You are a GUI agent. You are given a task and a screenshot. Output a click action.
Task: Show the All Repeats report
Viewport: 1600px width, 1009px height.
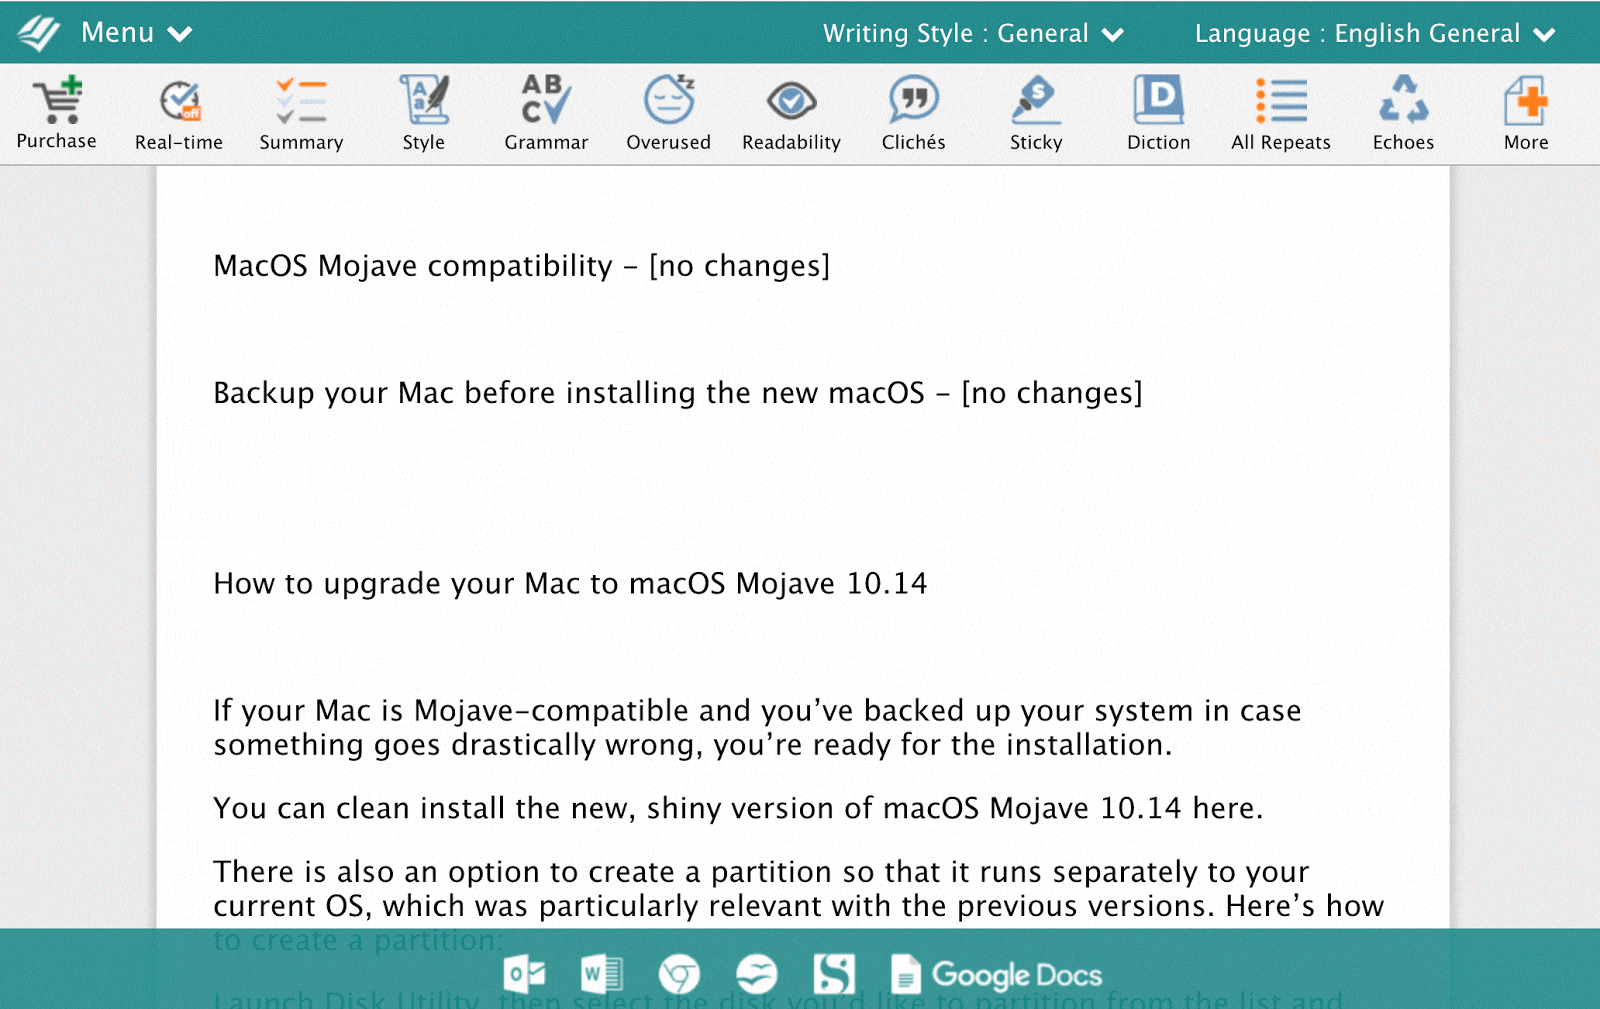(x=1281, y=113)
